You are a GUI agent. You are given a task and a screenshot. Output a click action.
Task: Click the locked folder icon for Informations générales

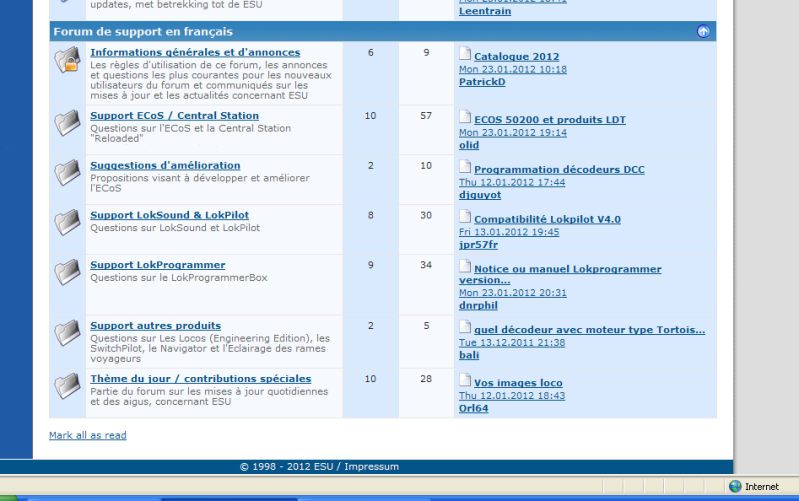pyautogui.click(x=67, y=60)
